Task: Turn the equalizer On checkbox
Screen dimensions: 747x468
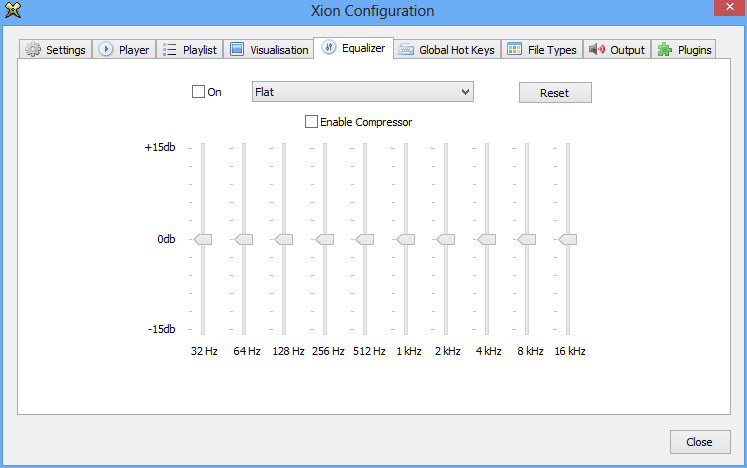Action: click(198, 92)
